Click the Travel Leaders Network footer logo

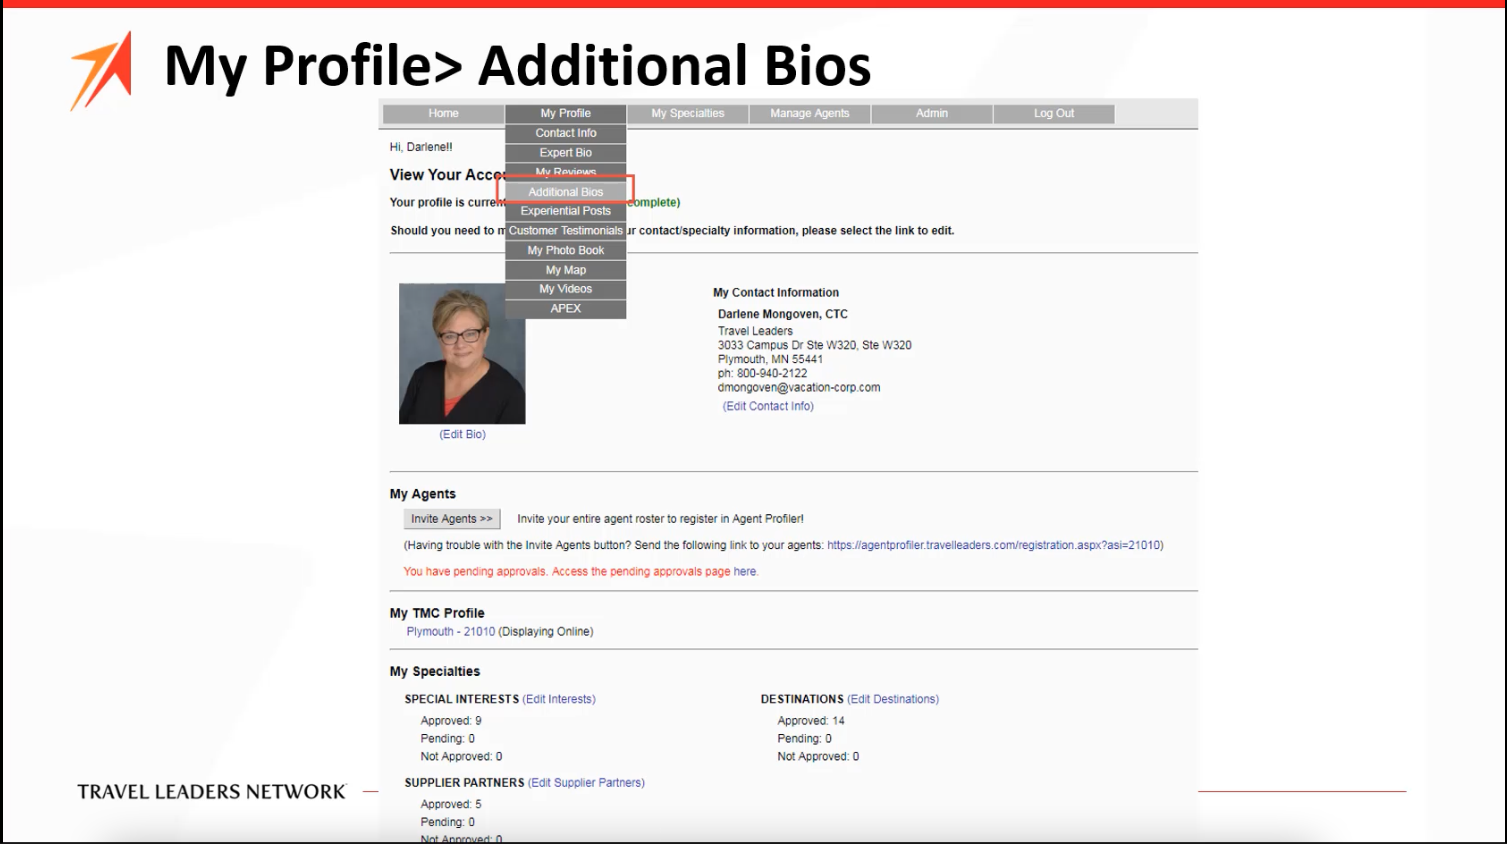pos(212,792)
